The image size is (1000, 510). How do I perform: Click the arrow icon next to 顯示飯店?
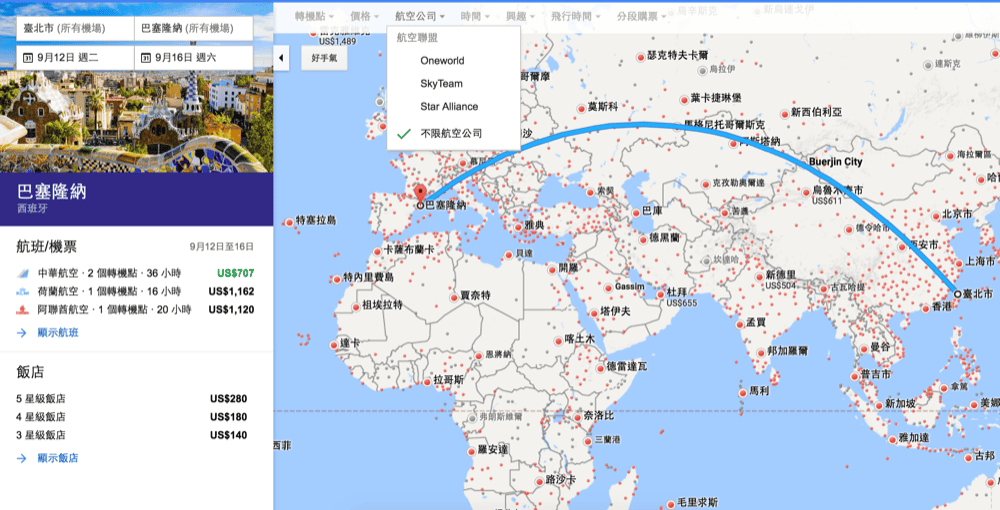tap(22, 458)
